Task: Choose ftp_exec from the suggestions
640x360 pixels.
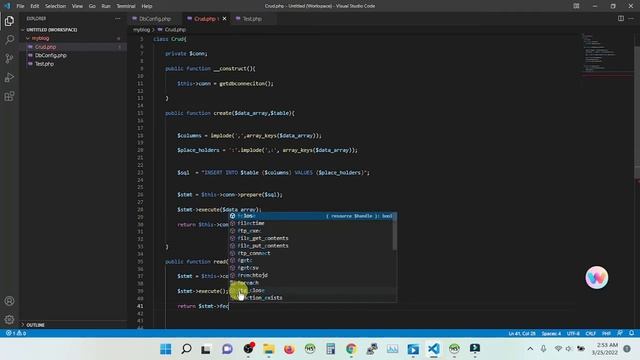Action: 312,231
